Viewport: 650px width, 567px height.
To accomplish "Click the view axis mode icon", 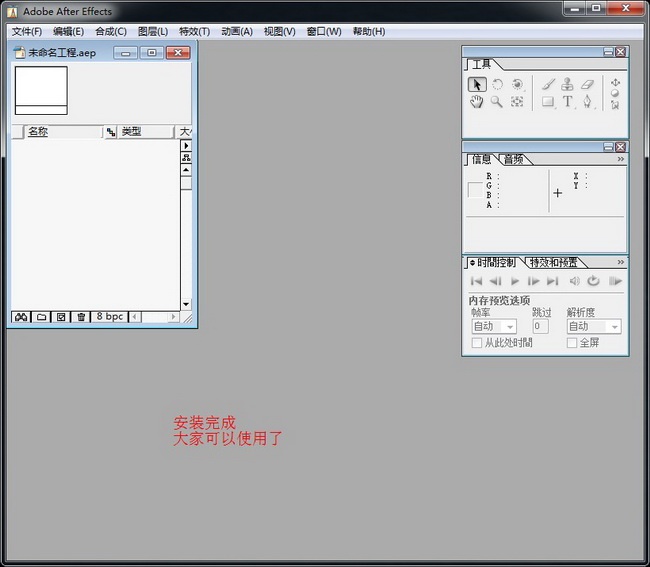I will tap(615, 105).
